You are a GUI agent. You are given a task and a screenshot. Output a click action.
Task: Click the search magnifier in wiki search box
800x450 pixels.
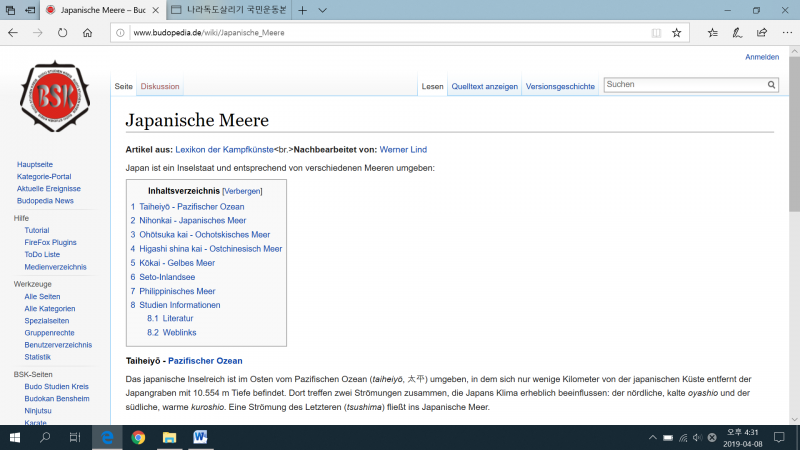tap(771, 86)
